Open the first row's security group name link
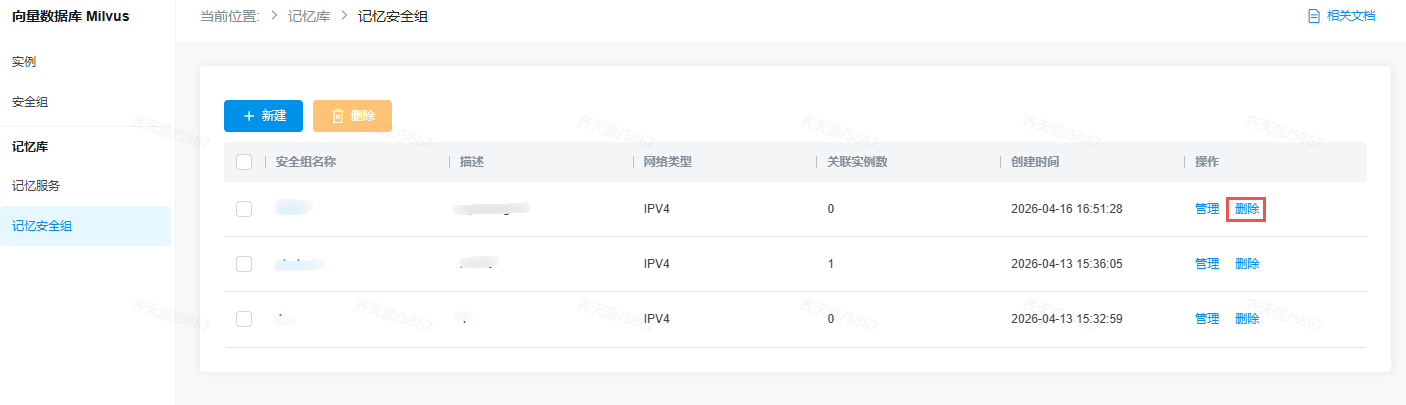 [294, 208]
